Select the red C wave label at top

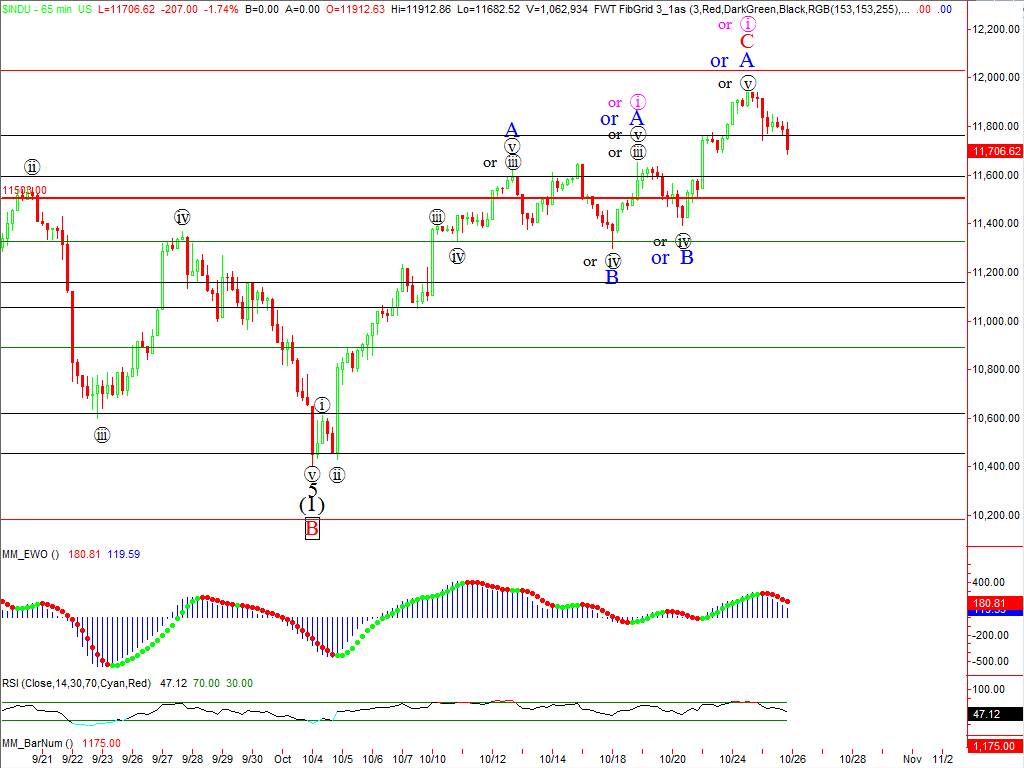click(x=746, y=41)
